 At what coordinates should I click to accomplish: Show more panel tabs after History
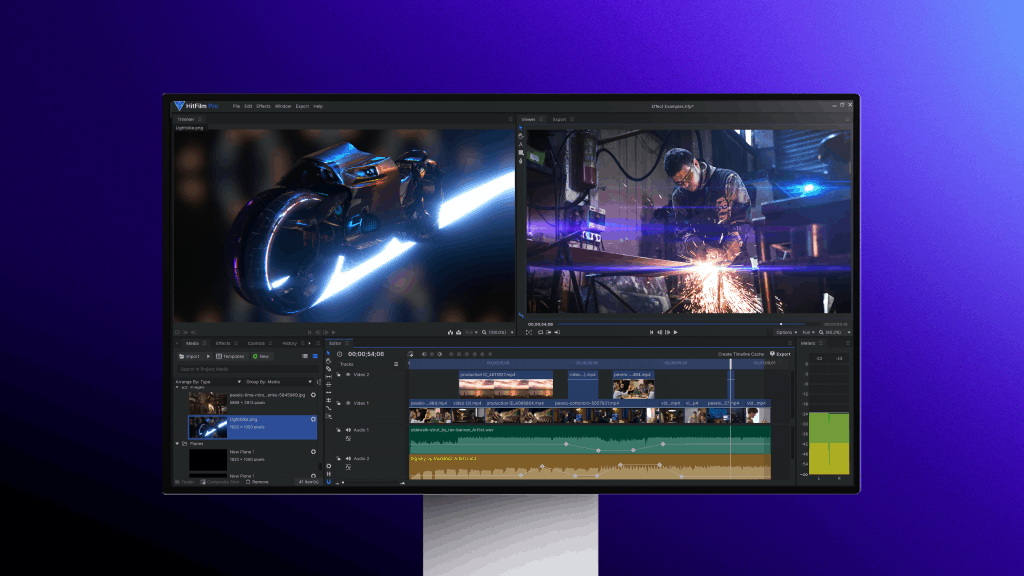click(310, 343)
